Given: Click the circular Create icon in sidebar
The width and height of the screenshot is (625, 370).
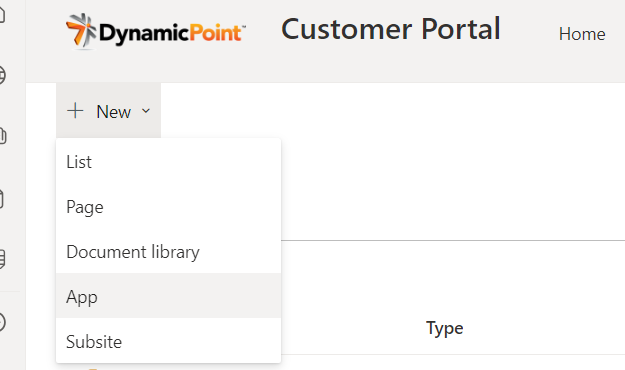Looking at the screenshot, I should 2,322.
